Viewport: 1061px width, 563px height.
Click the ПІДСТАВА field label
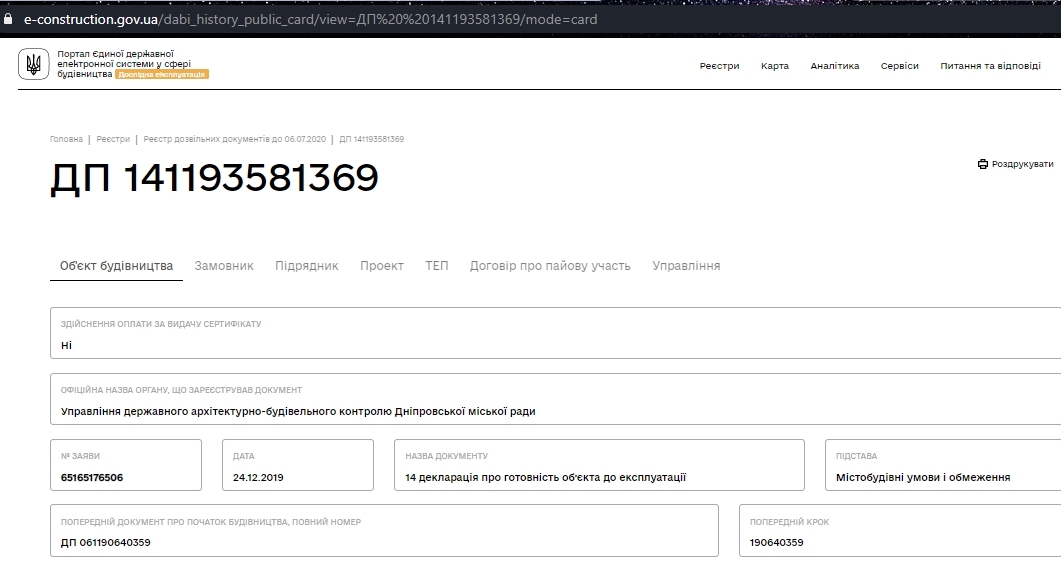[x=856, y=456]
